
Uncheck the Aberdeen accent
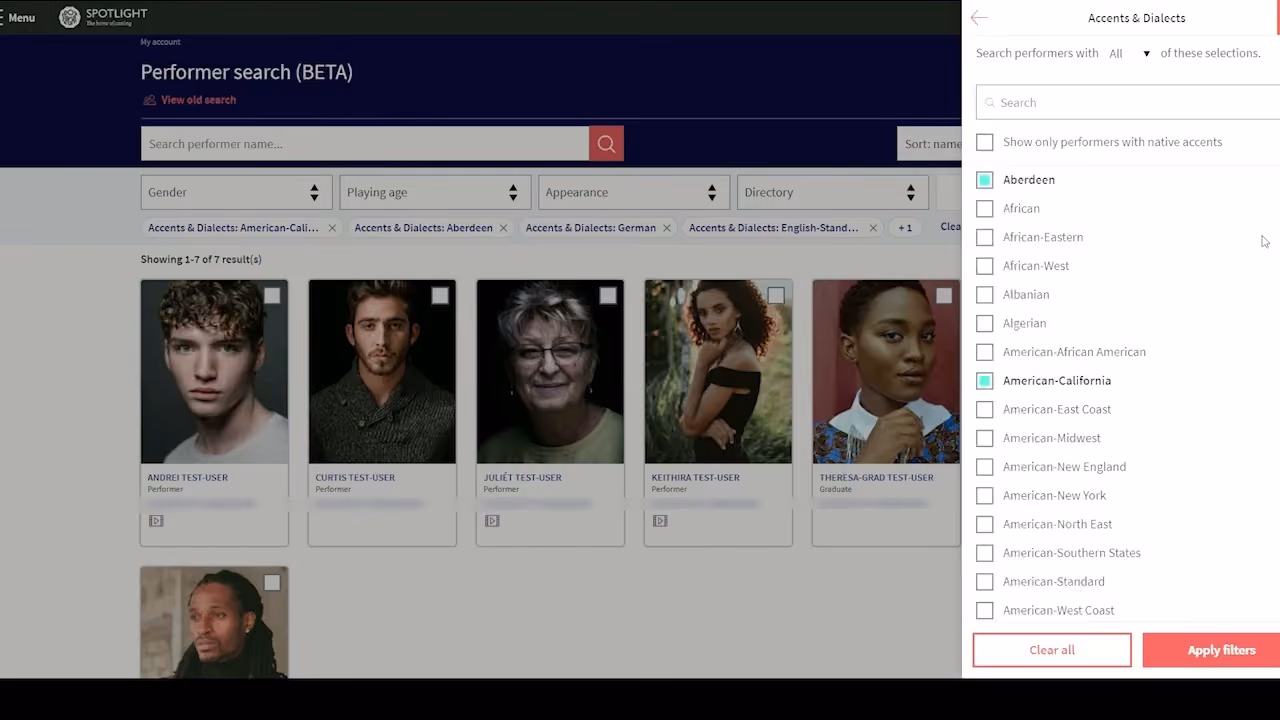(x=985, y=180)
